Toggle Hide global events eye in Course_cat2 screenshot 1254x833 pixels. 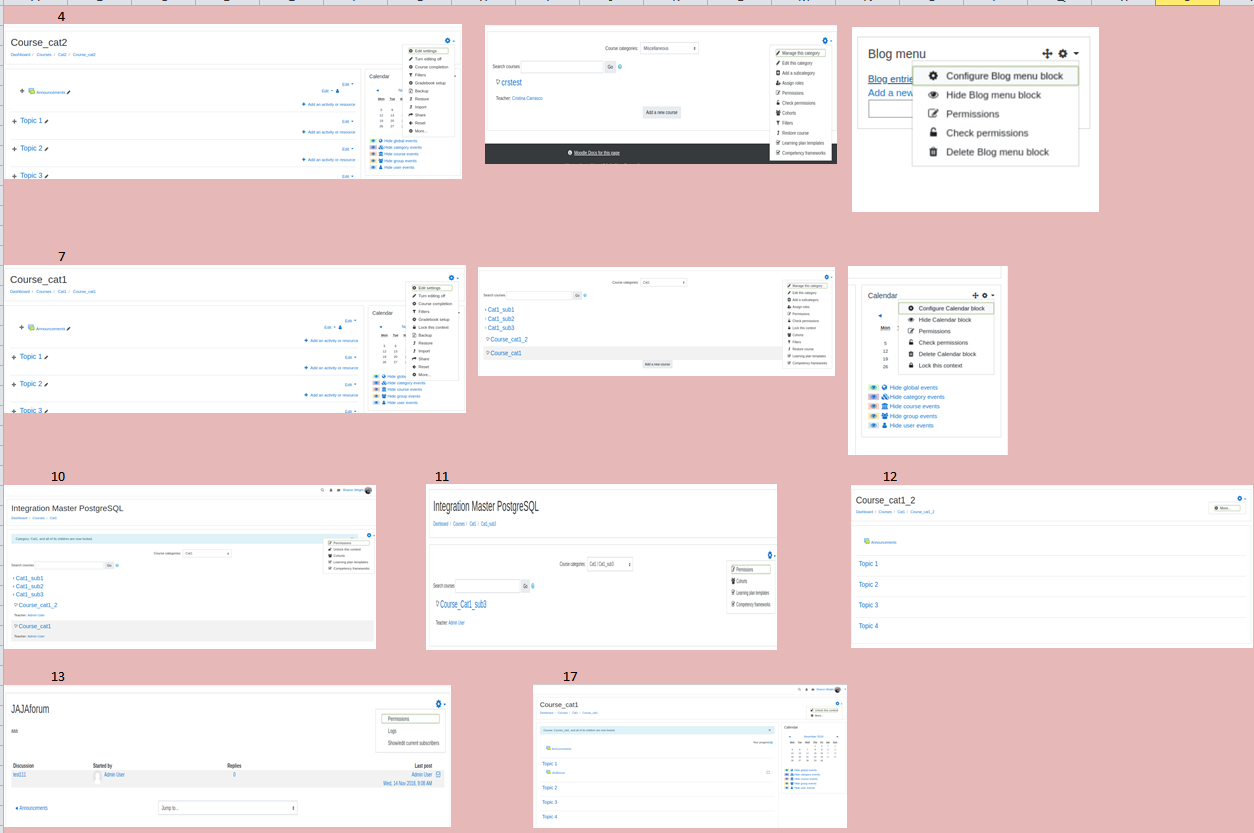(x=373, y=141)
